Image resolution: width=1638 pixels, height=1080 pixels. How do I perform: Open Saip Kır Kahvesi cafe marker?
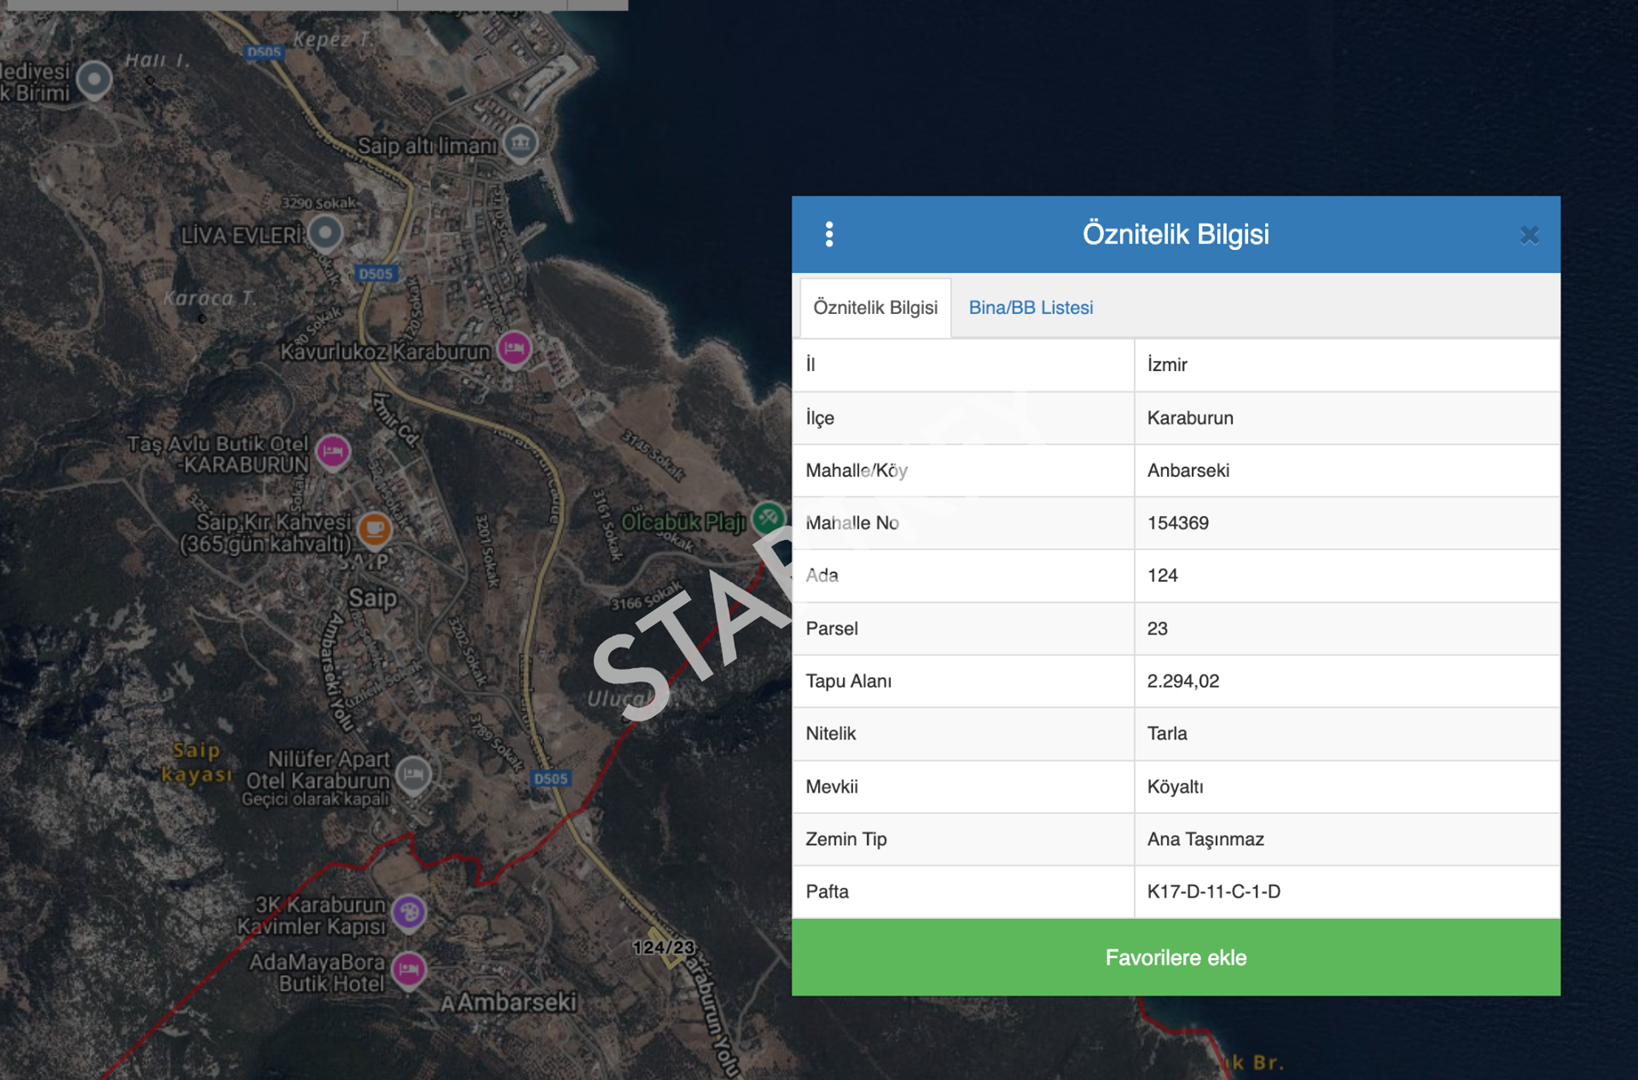[x=374, y=528]
